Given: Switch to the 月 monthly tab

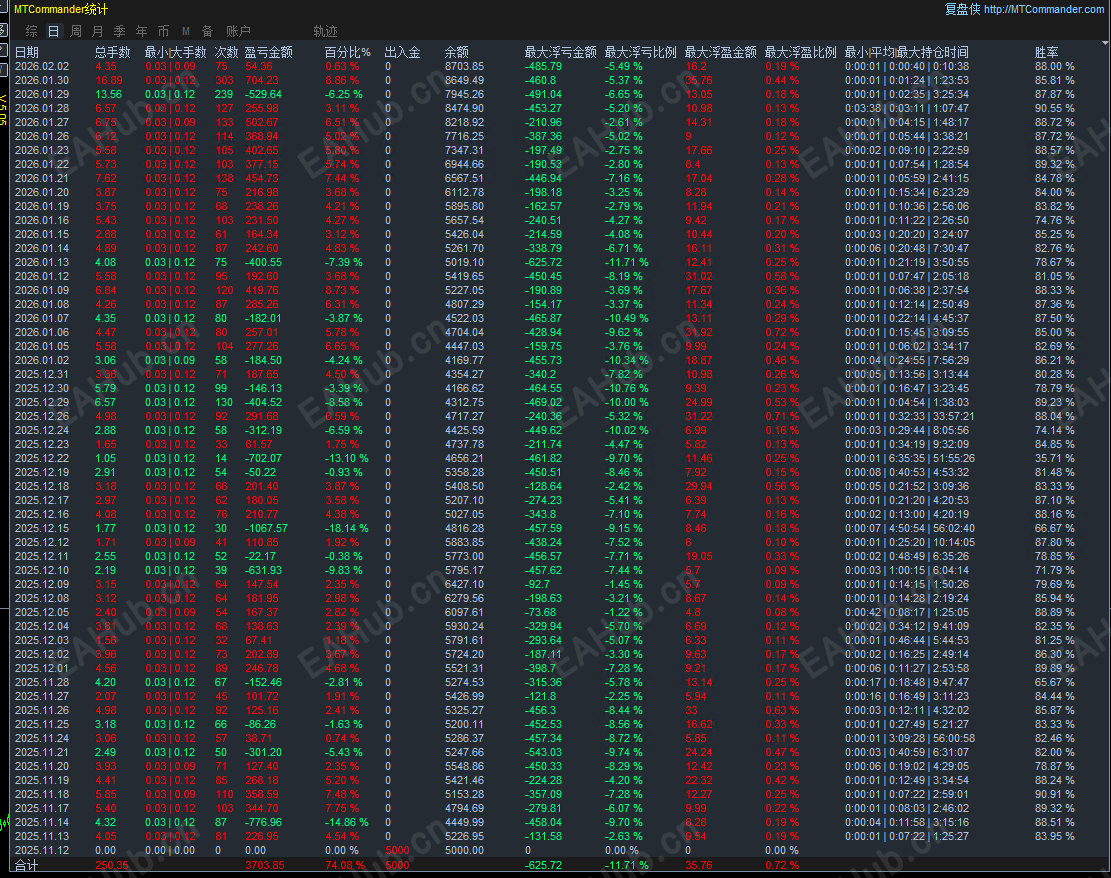Looking at the screenshot, I should pyautogui.click(x=98, y=31).
